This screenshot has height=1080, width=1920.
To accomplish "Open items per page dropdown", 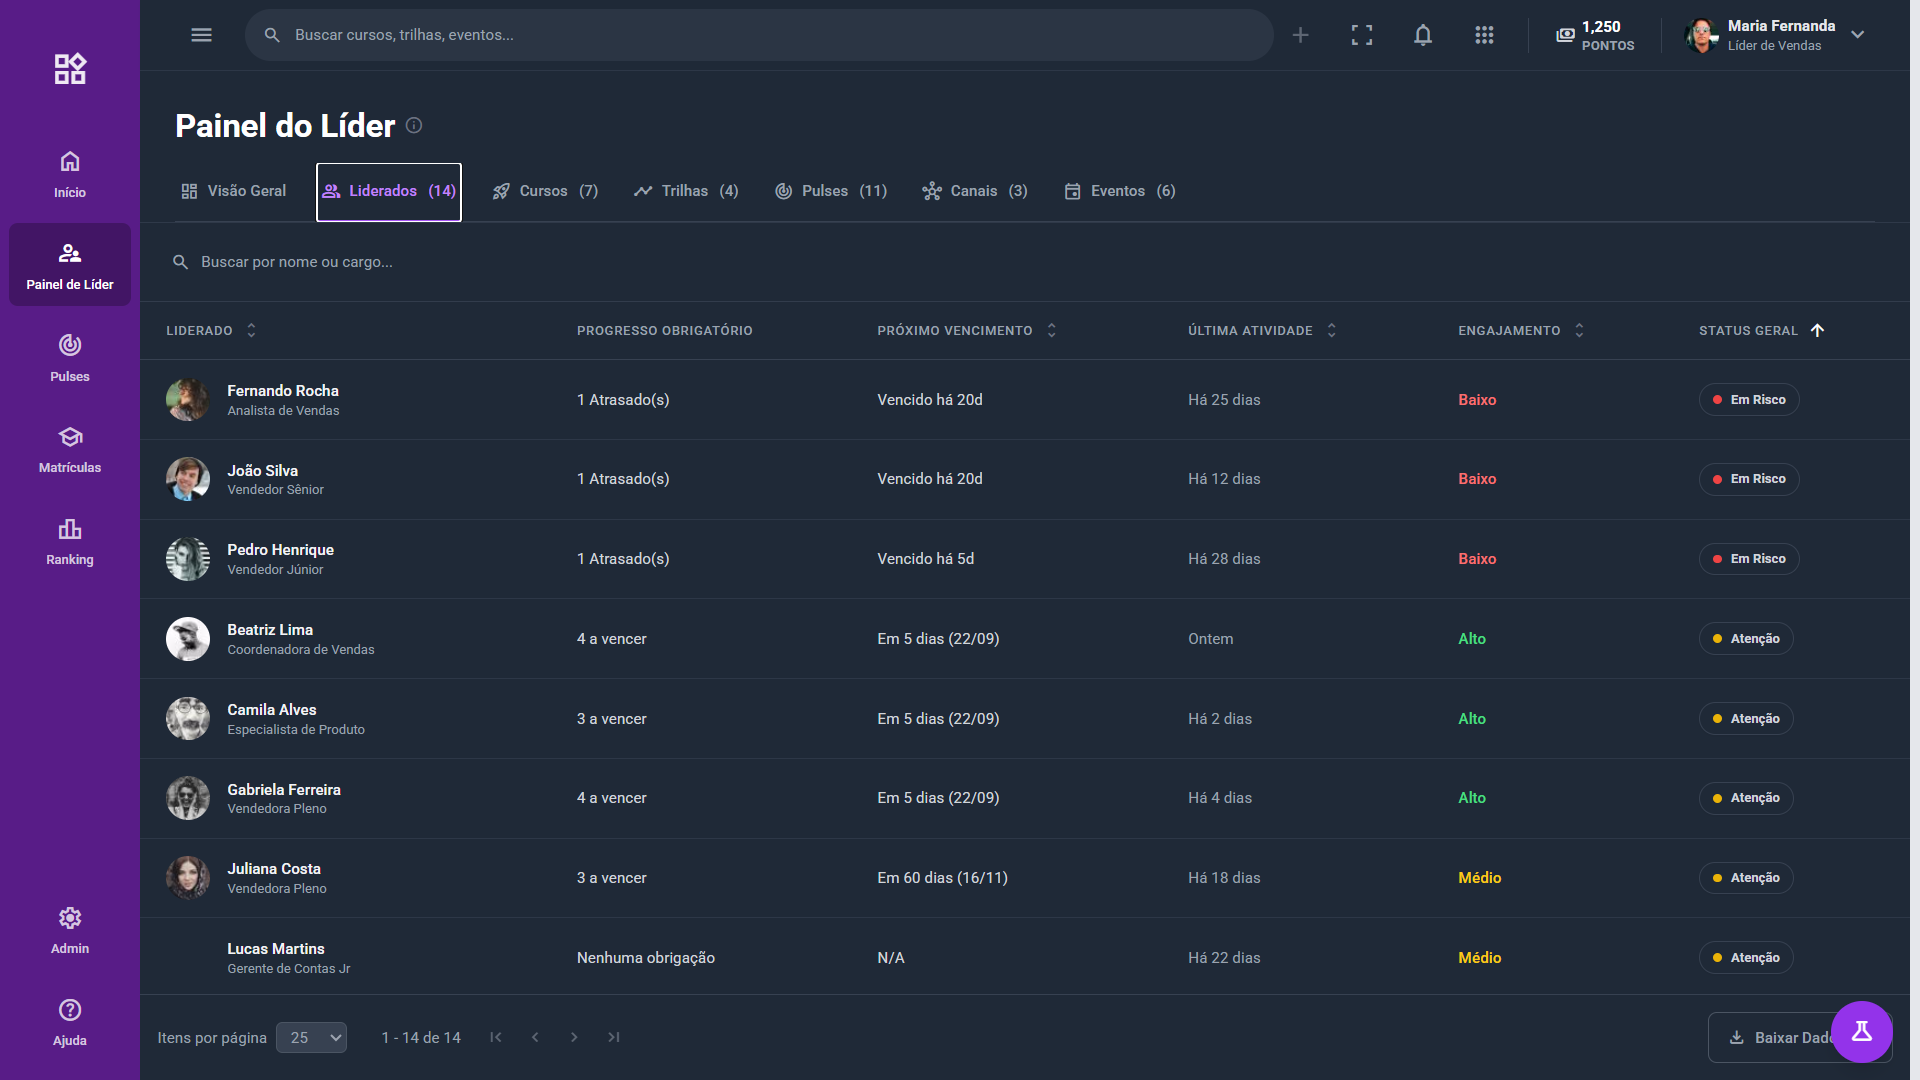I will [x=311, y=1037].
